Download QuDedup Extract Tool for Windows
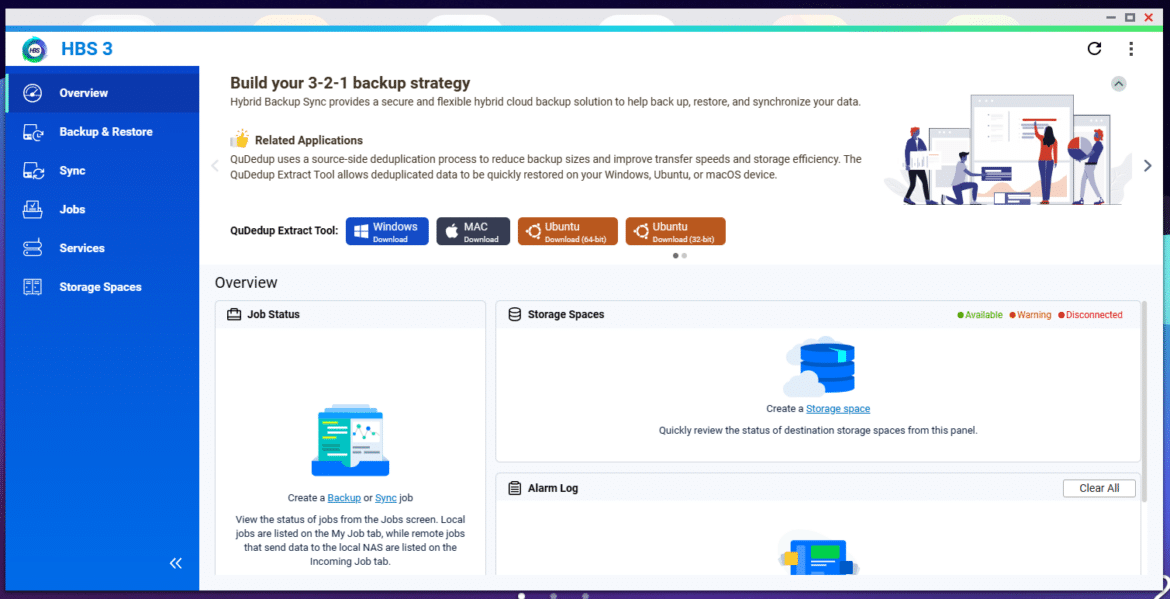Screen dimensions: 1170x599 pyautogui.click(x=387, y=231)
